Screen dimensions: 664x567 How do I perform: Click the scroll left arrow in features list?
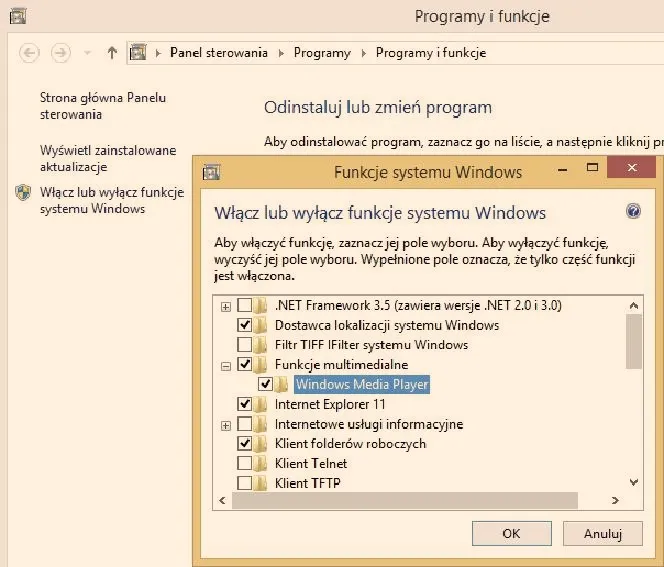tap(222, 501)
